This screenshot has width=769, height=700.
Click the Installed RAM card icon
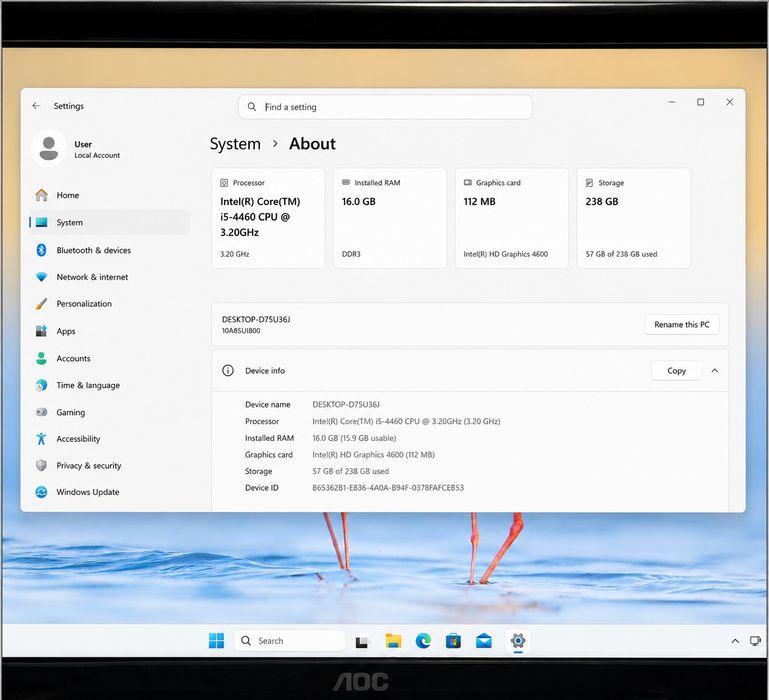point(346,182)
